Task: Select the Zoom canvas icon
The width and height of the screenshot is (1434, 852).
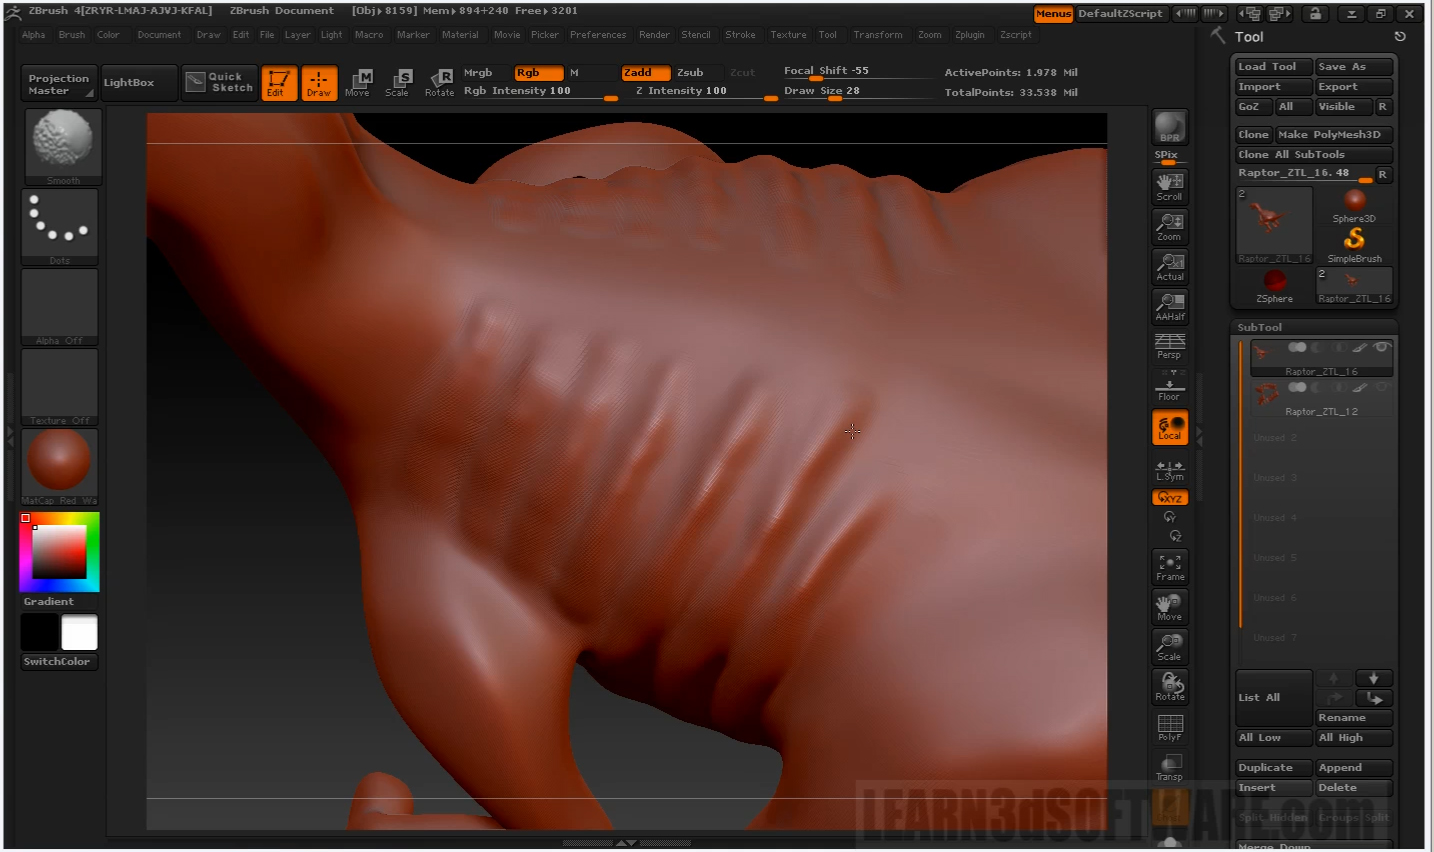Action: (1169, 226)
